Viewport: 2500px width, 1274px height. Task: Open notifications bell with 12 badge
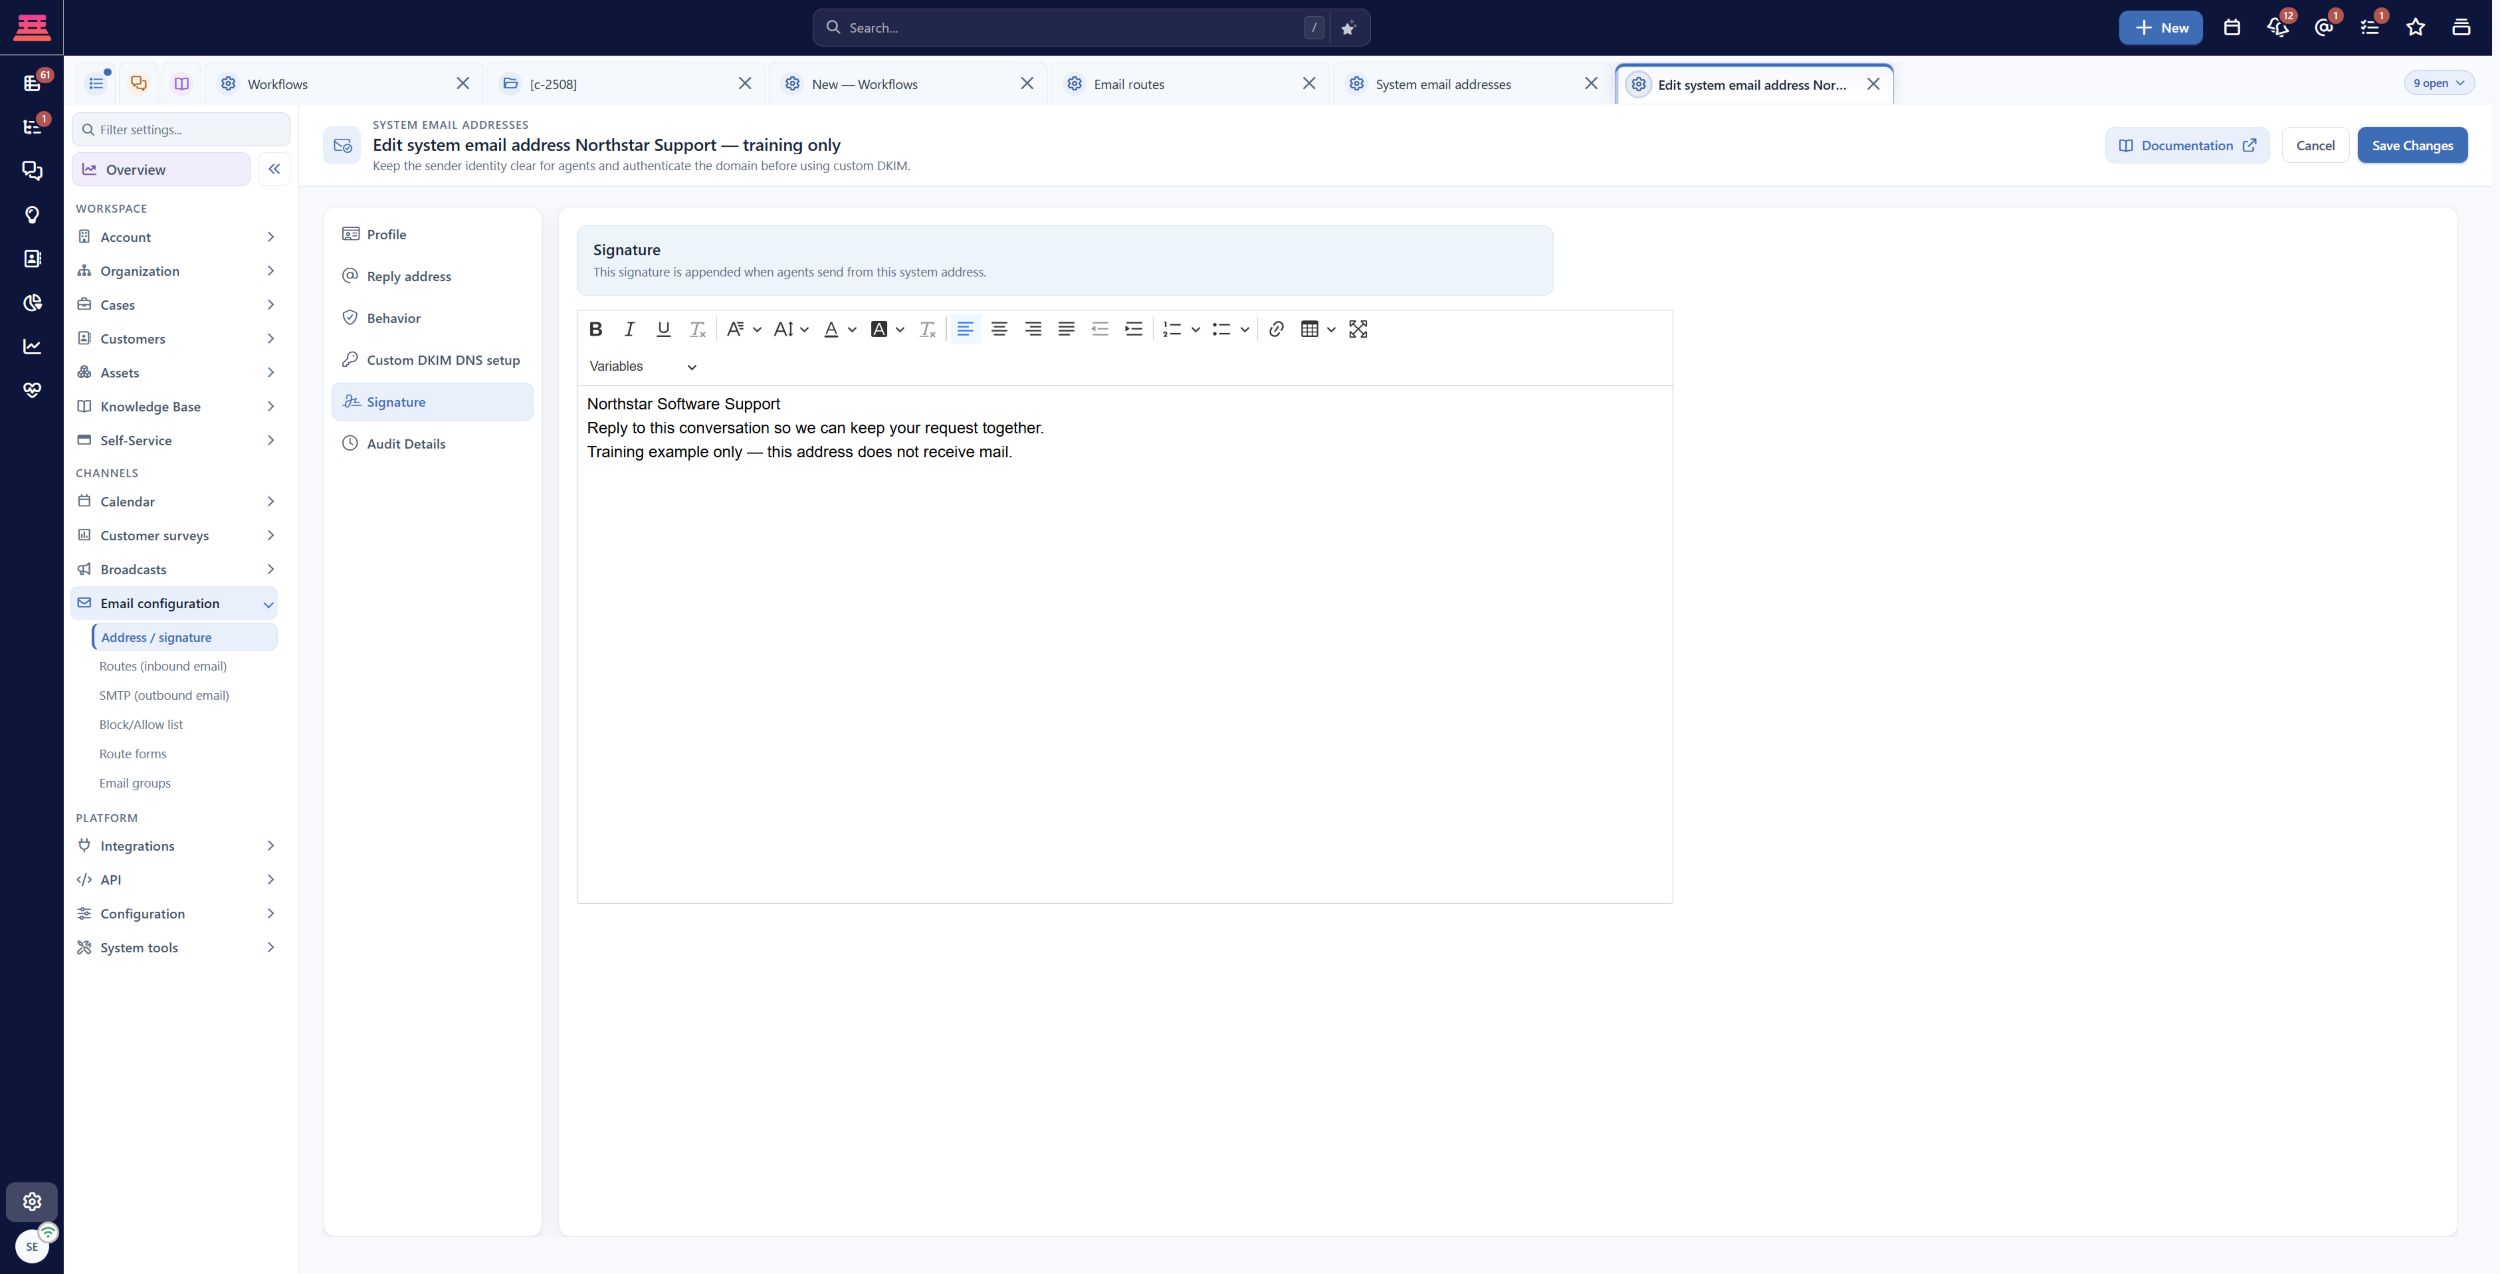pos(2278,28)
